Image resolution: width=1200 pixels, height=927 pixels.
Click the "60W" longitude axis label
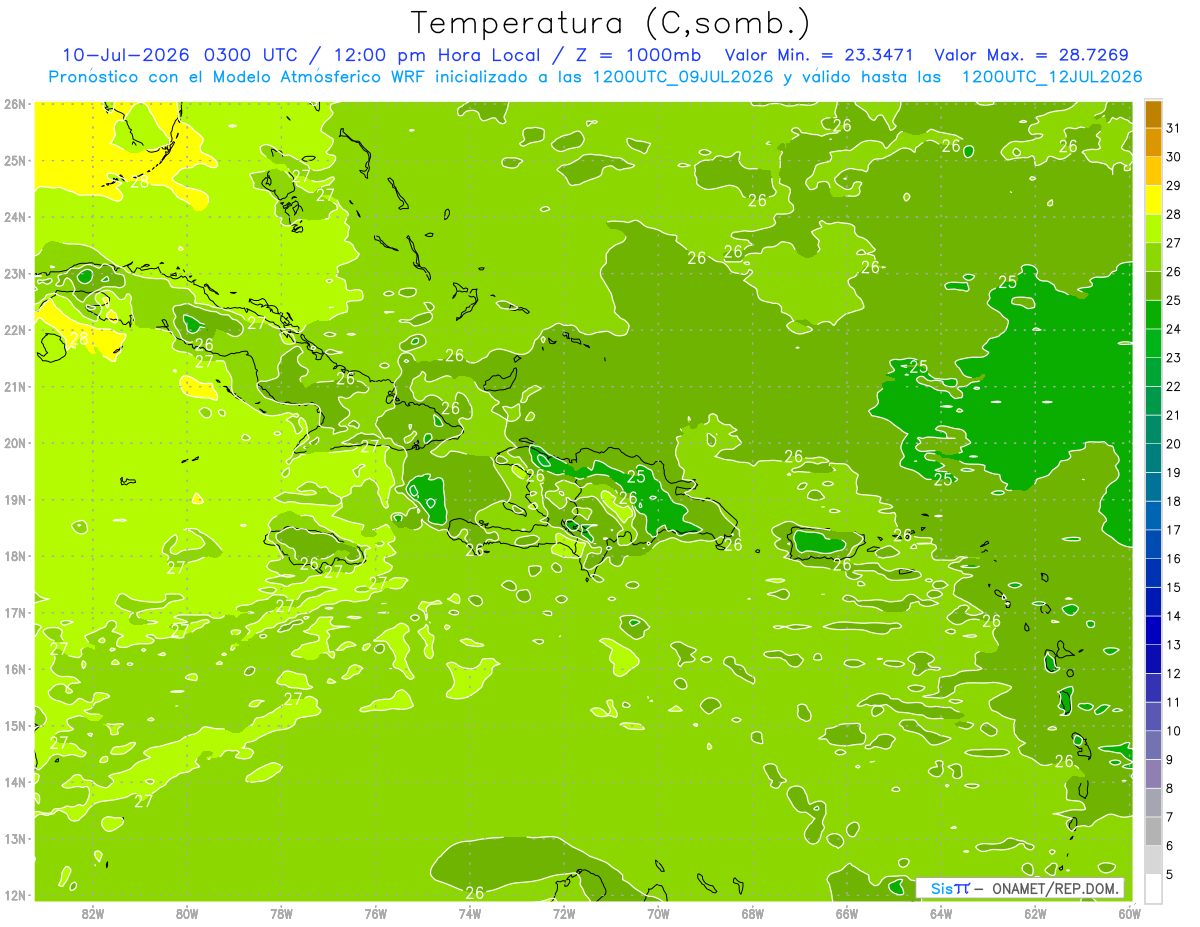click(1129, 913)
